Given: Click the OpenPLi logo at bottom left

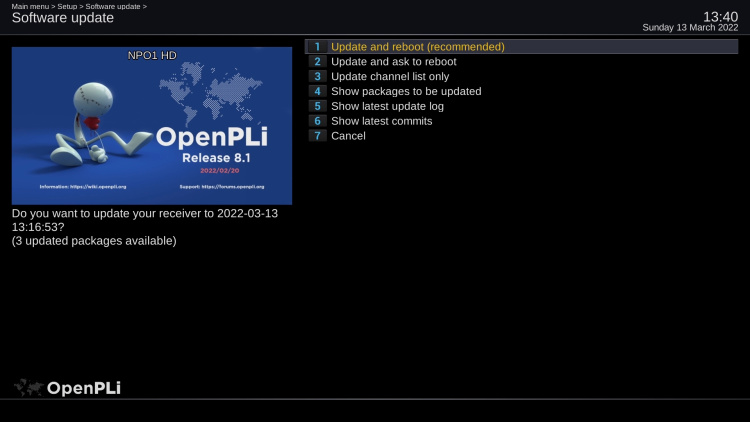Looking at the screenshot, I should point(67,388).
